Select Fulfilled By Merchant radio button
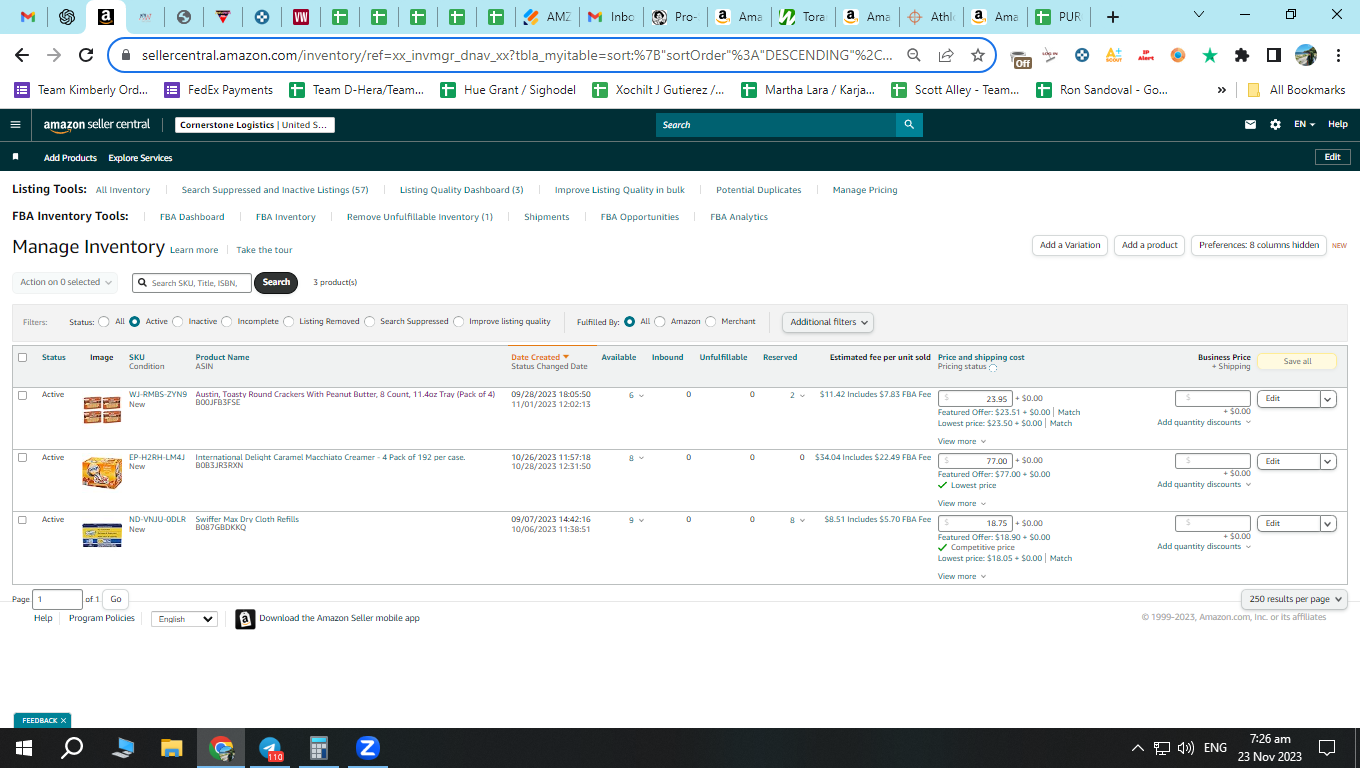Screen dimensions: 1360x768 pyautogui.click(x=711, y=322)
